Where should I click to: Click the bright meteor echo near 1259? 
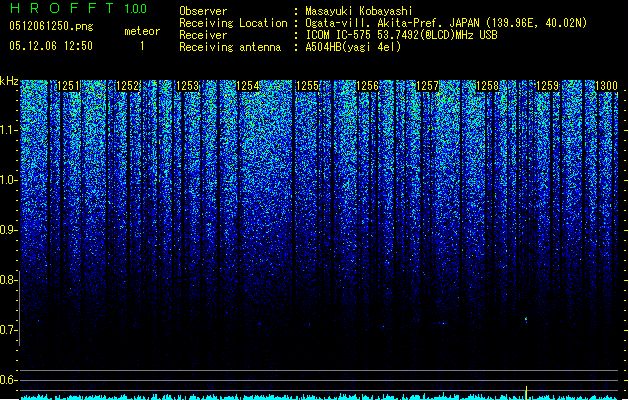coord(526,320)
